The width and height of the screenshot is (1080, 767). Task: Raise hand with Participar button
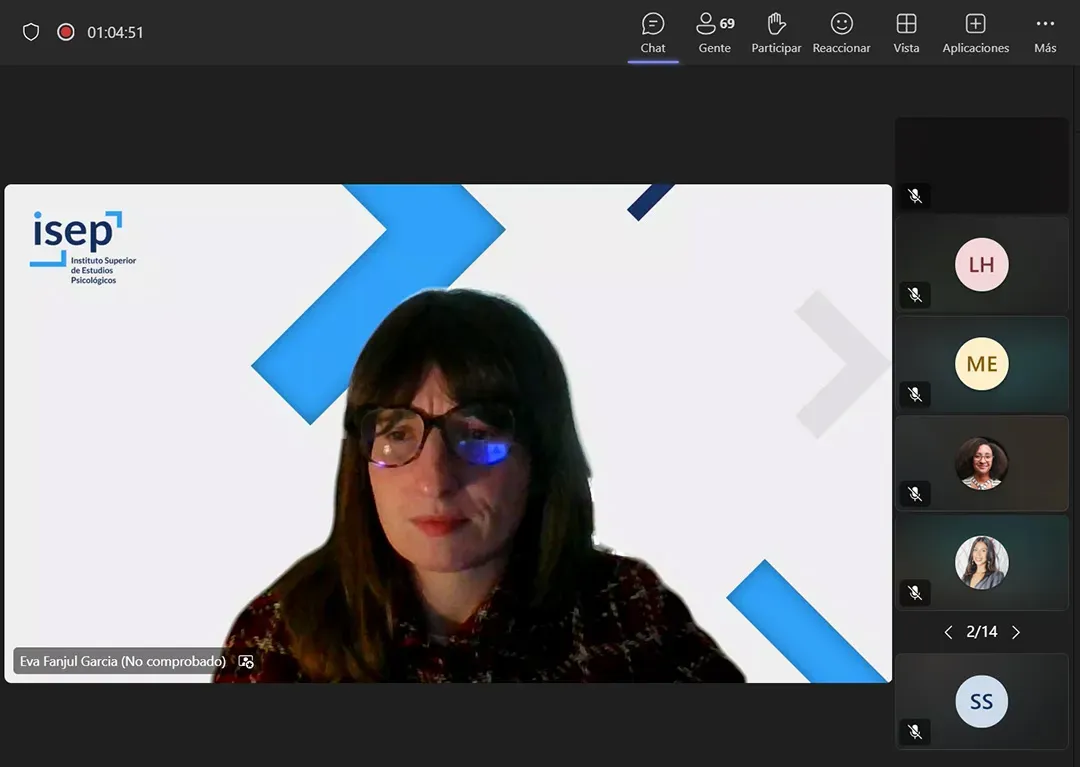pyautogui.click(x=776, y=33)
